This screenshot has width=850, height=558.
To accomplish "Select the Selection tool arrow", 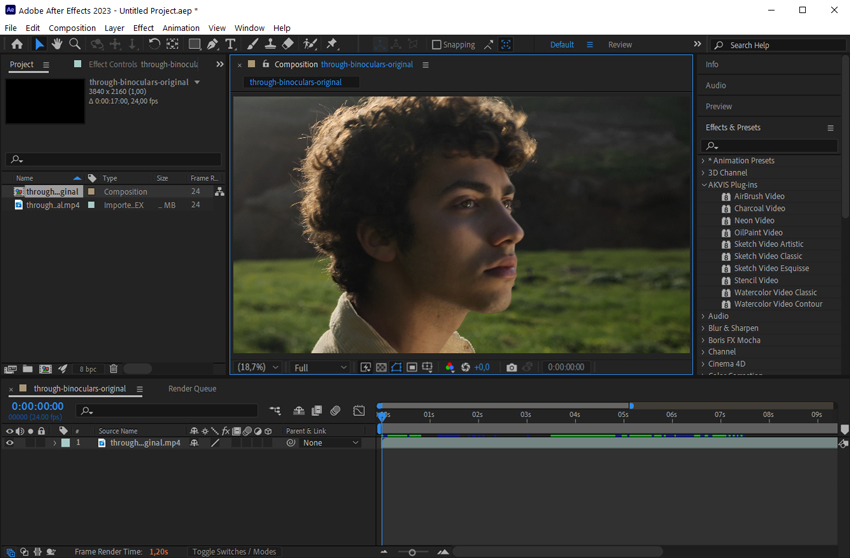I will pyautogui.click(x=39, y=44).
